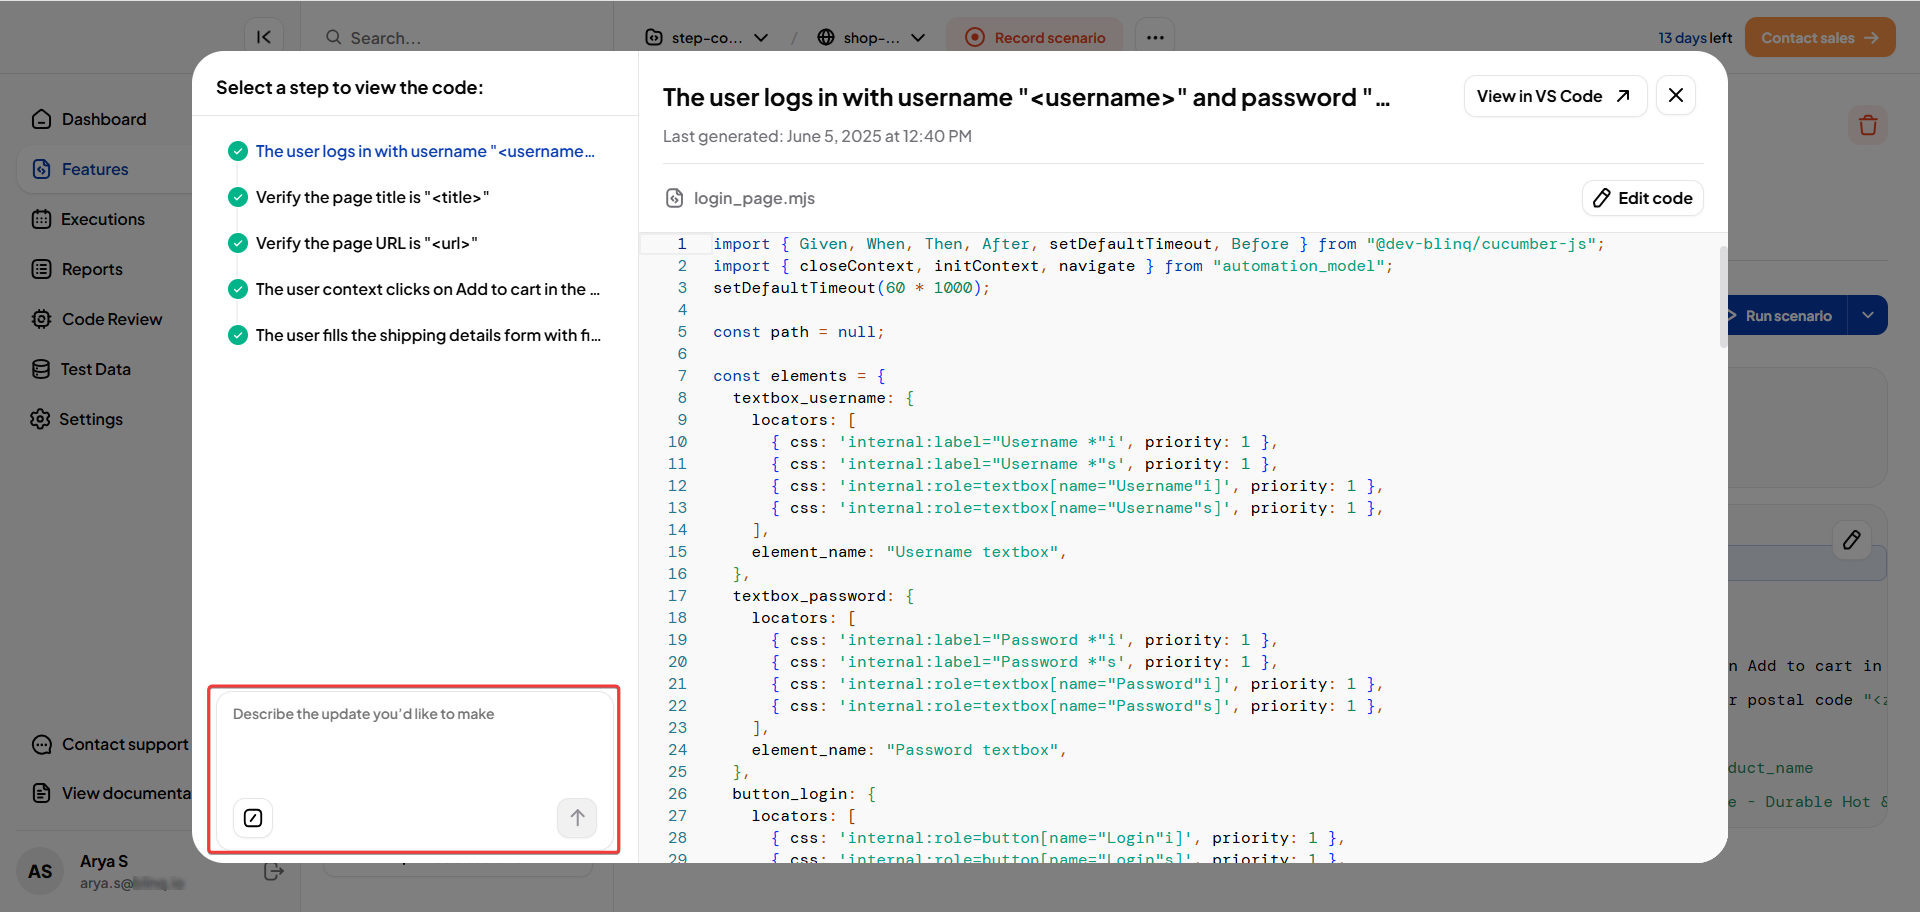This screenshot has width=1920, height=912.
Task: Open the Run scenario dropdown arrow
Action: [x=1867, y=315]
